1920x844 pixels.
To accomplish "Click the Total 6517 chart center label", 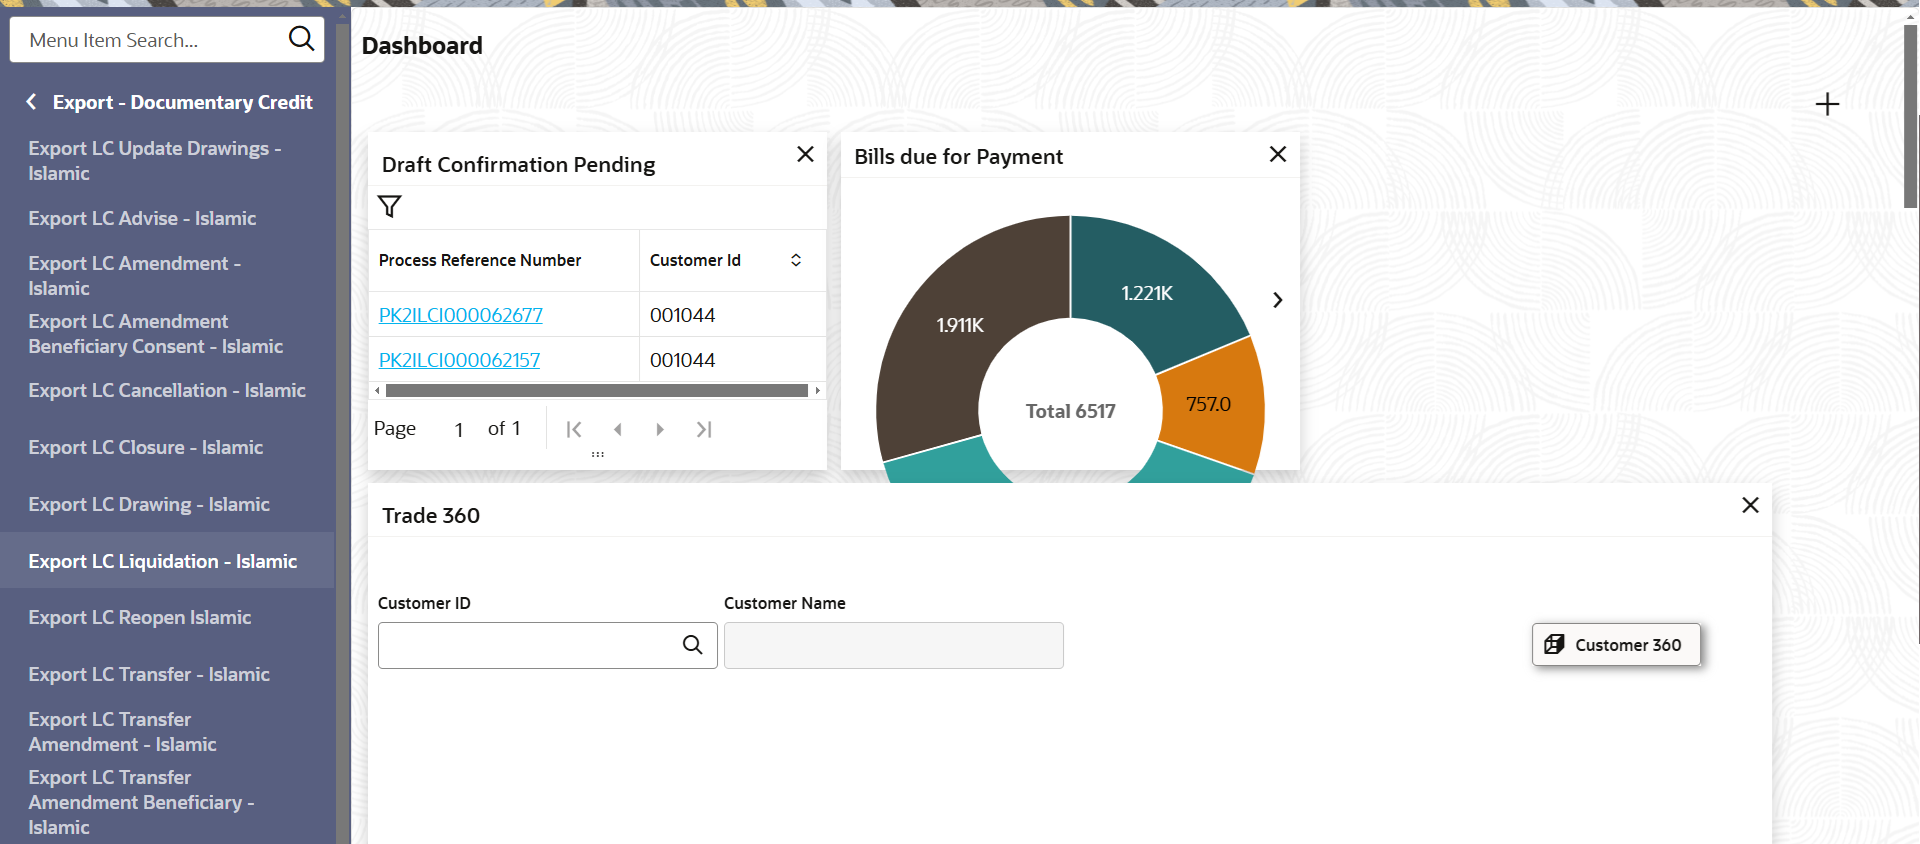I will tap(1070, 411).
